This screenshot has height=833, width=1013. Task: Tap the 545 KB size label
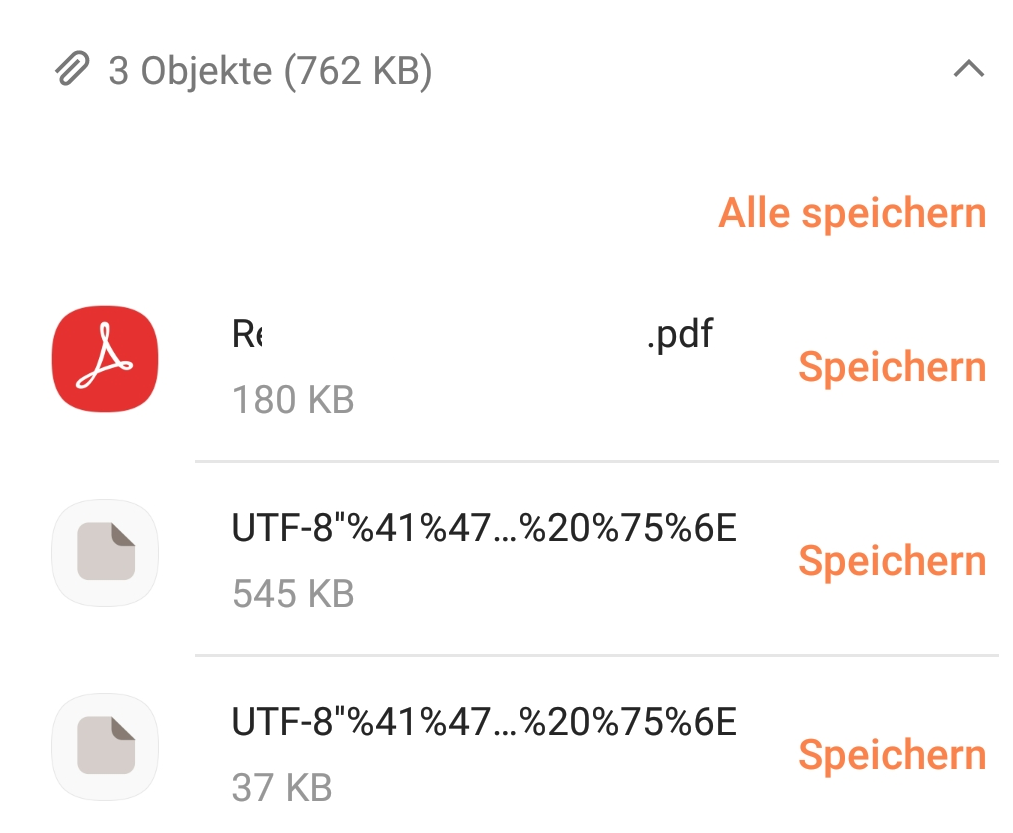(x=293, y=594)
